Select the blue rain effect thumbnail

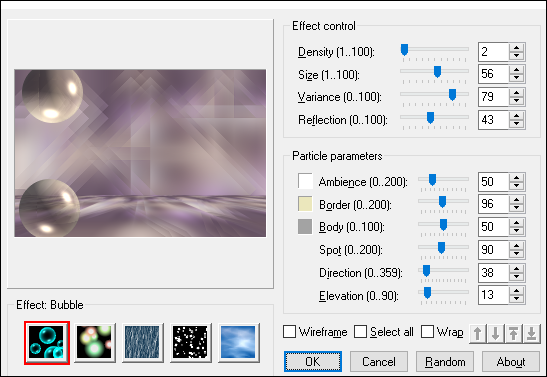142,343
